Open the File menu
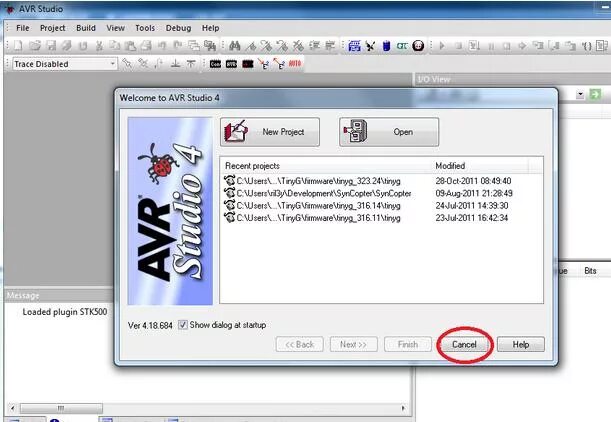611x422 pixels. coord(23,28)
